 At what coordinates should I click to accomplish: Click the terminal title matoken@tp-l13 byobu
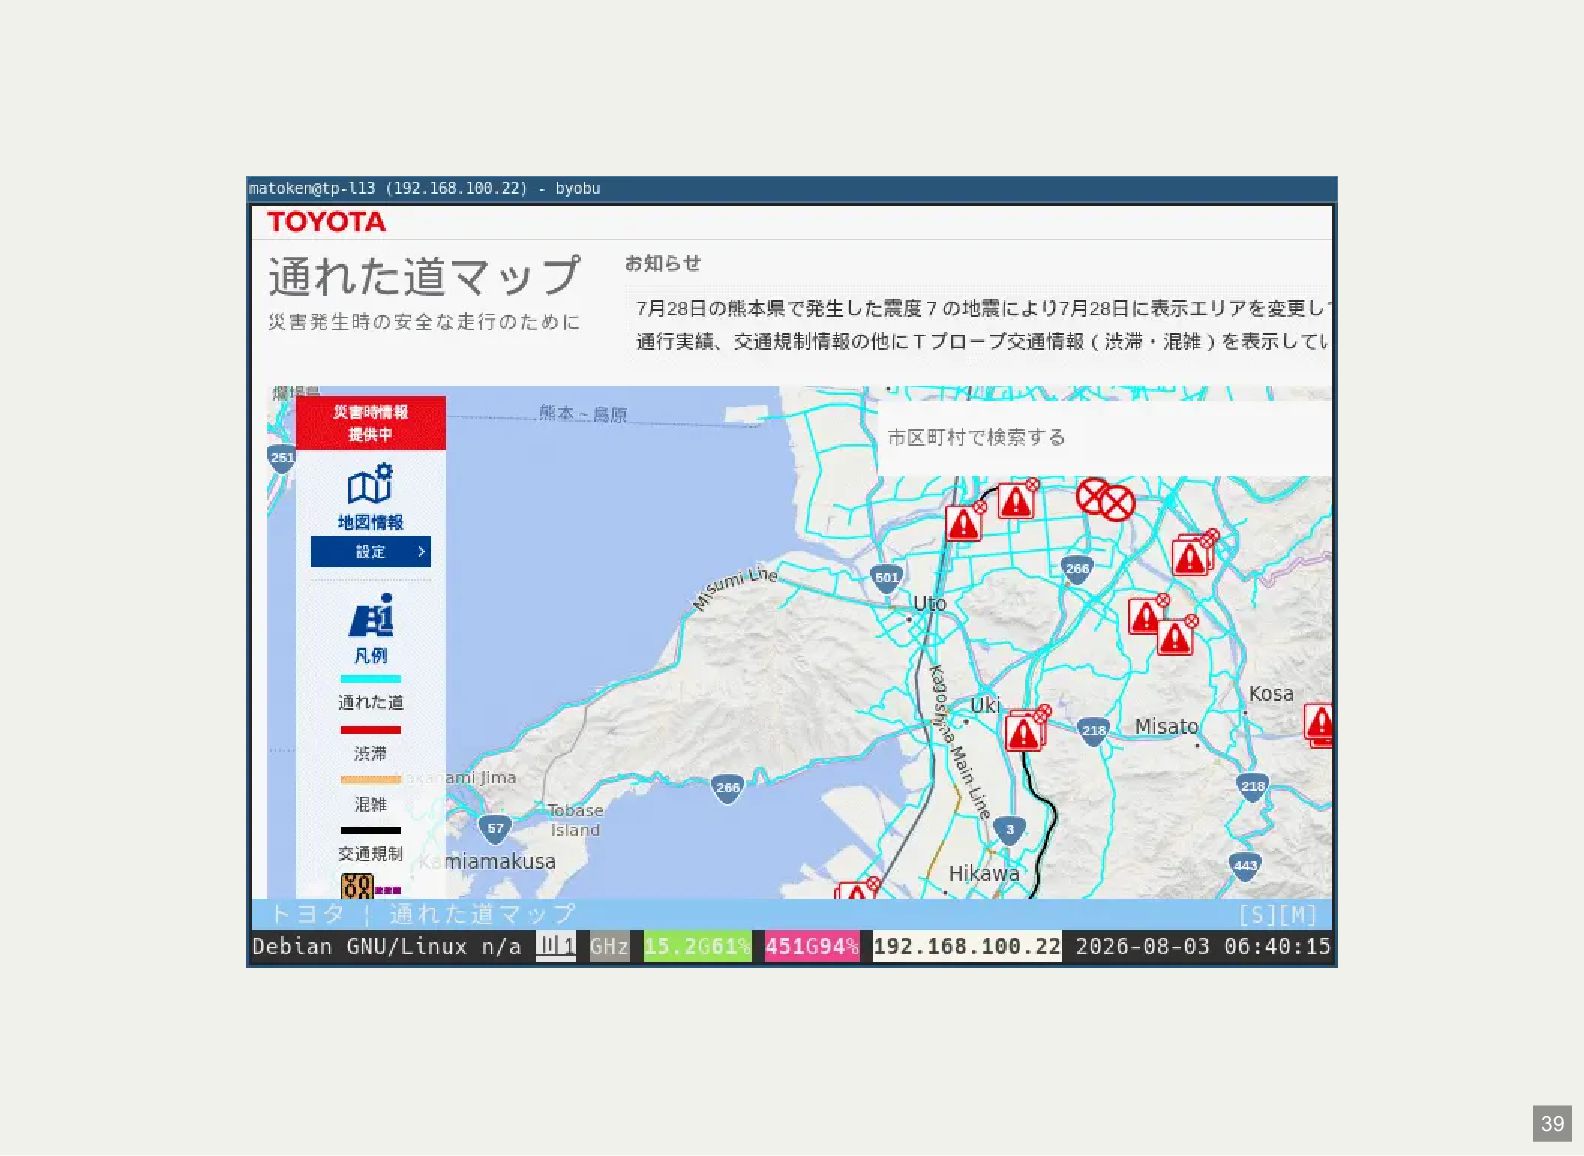coord(424,189)
